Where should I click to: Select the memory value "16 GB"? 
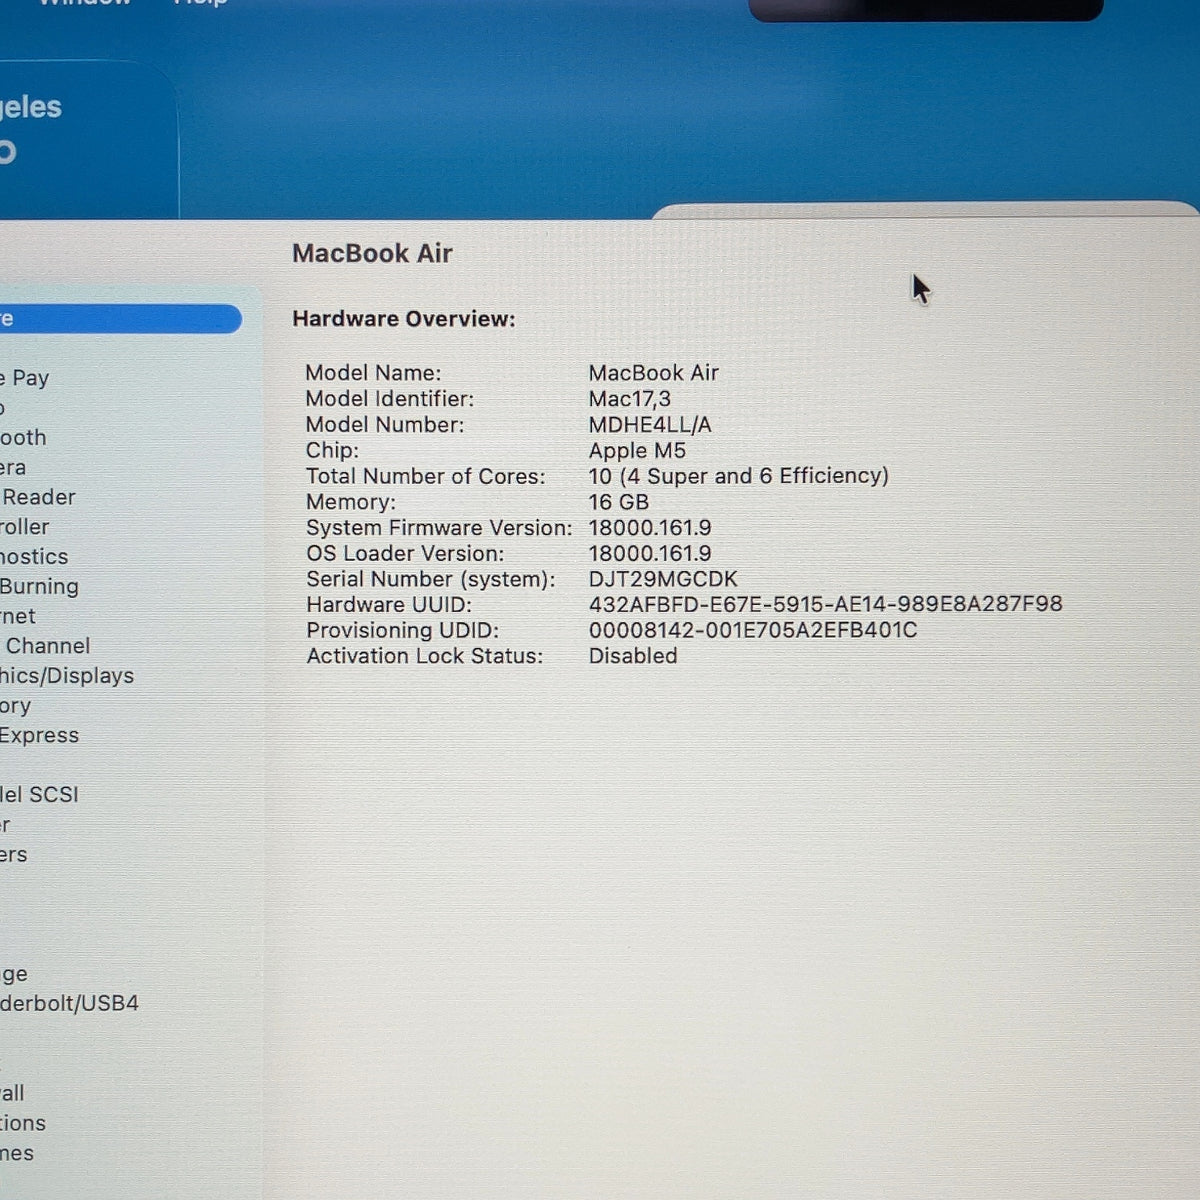pyautogui.click(x=619, y=502)
